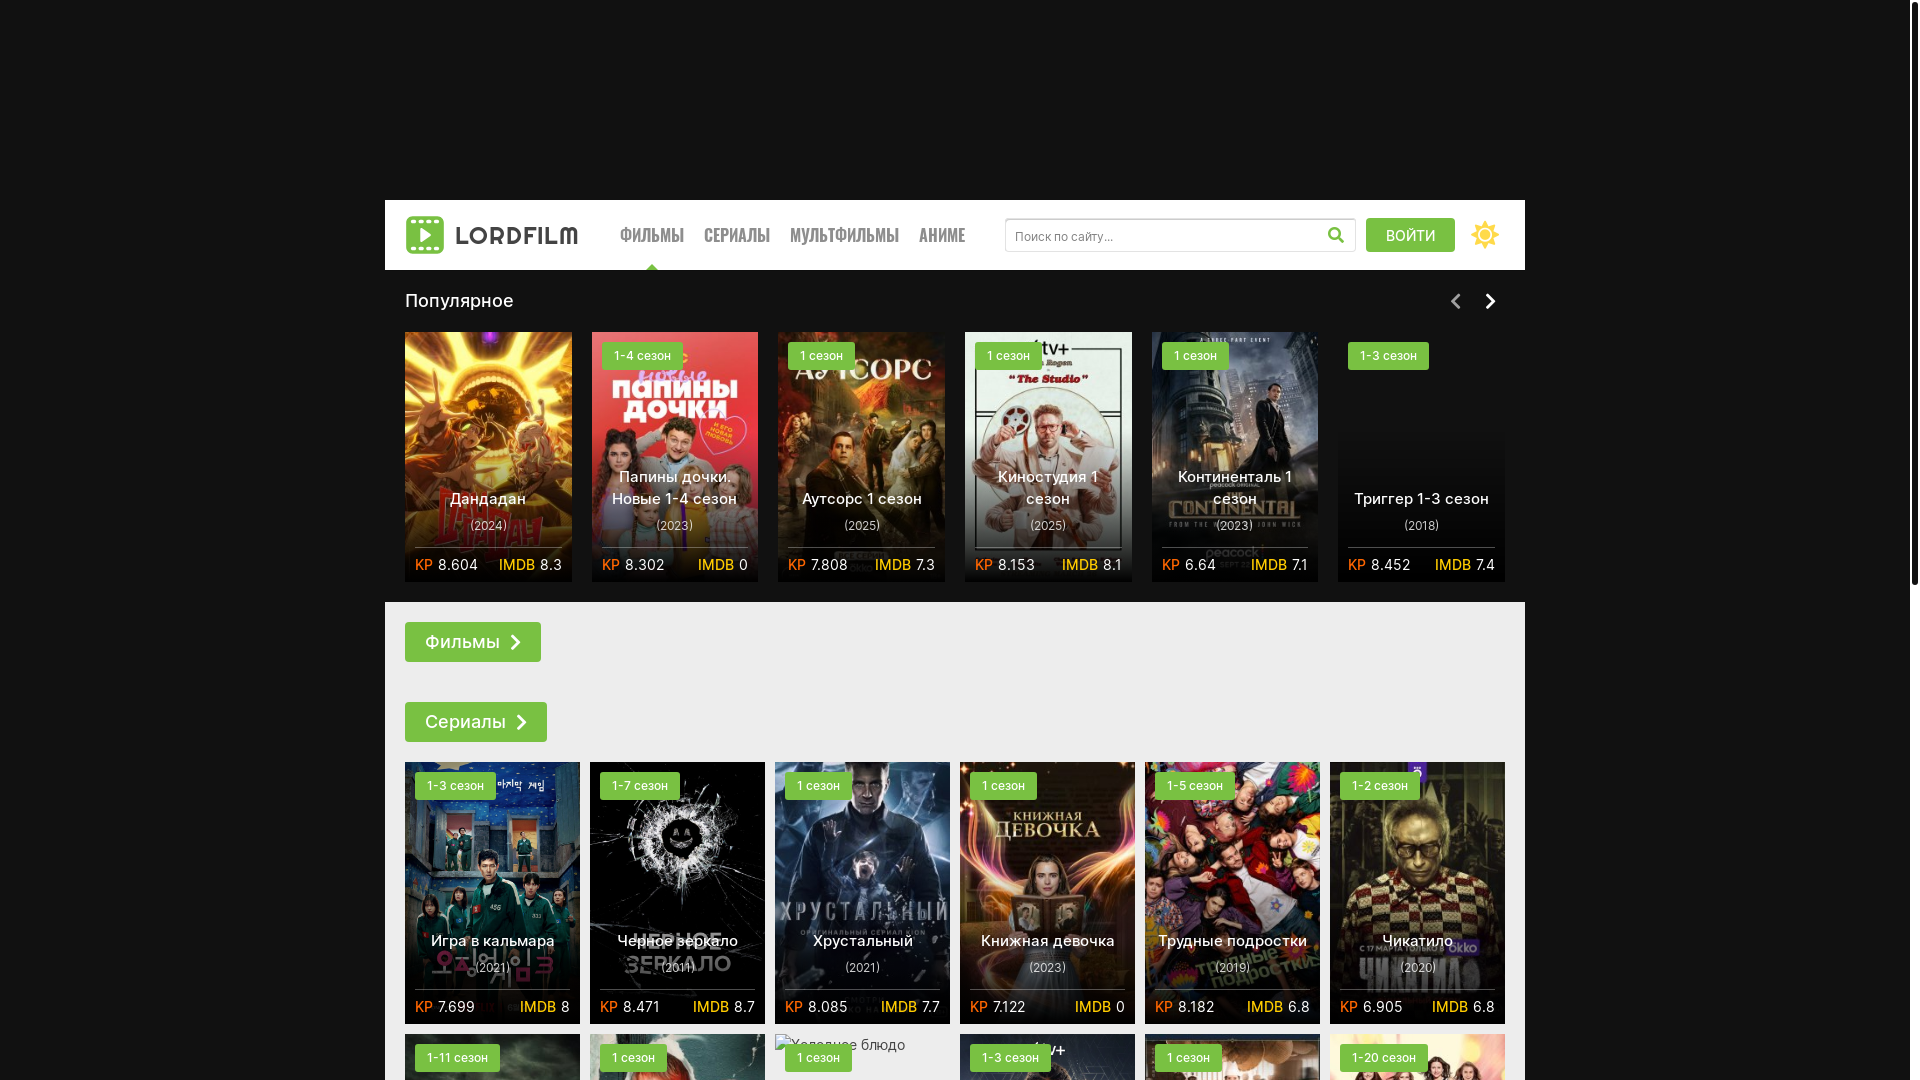Open the ФИЛЬМЫ menu tab

tap(652, 235)
